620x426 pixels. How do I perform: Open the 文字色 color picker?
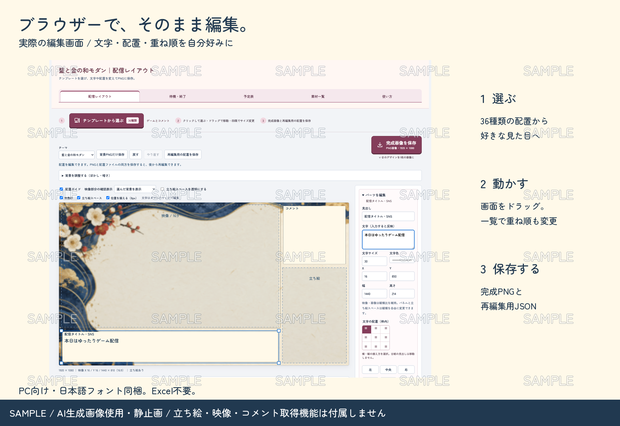tap(402, 260)
